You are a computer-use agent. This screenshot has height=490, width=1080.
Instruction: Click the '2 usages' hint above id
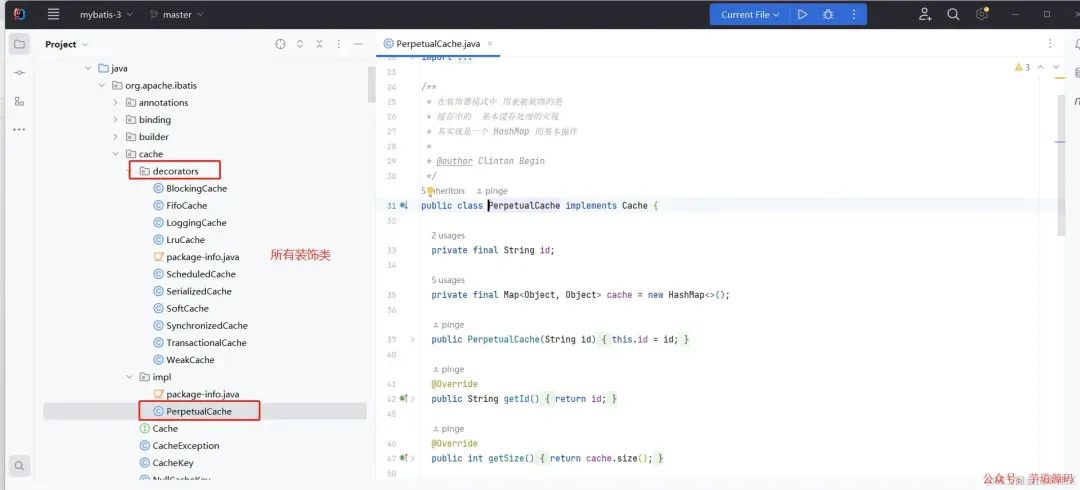pos(448,236)
